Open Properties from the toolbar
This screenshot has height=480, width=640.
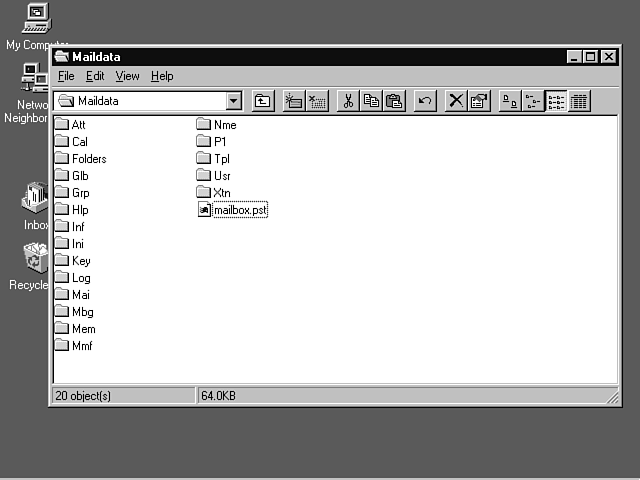[x=479, y=101]
